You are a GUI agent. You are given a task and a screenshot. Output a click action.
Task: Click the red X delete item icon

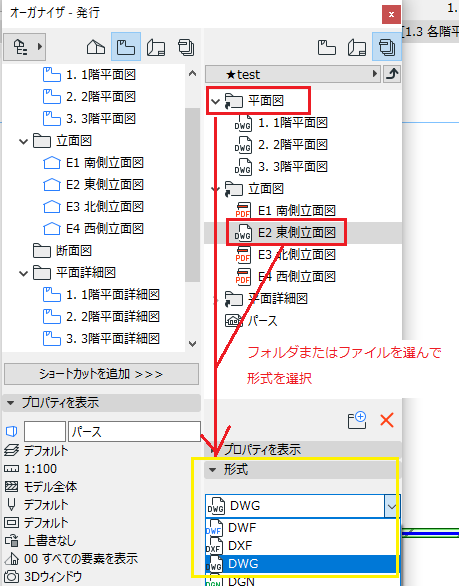click(x=387, y=420)
